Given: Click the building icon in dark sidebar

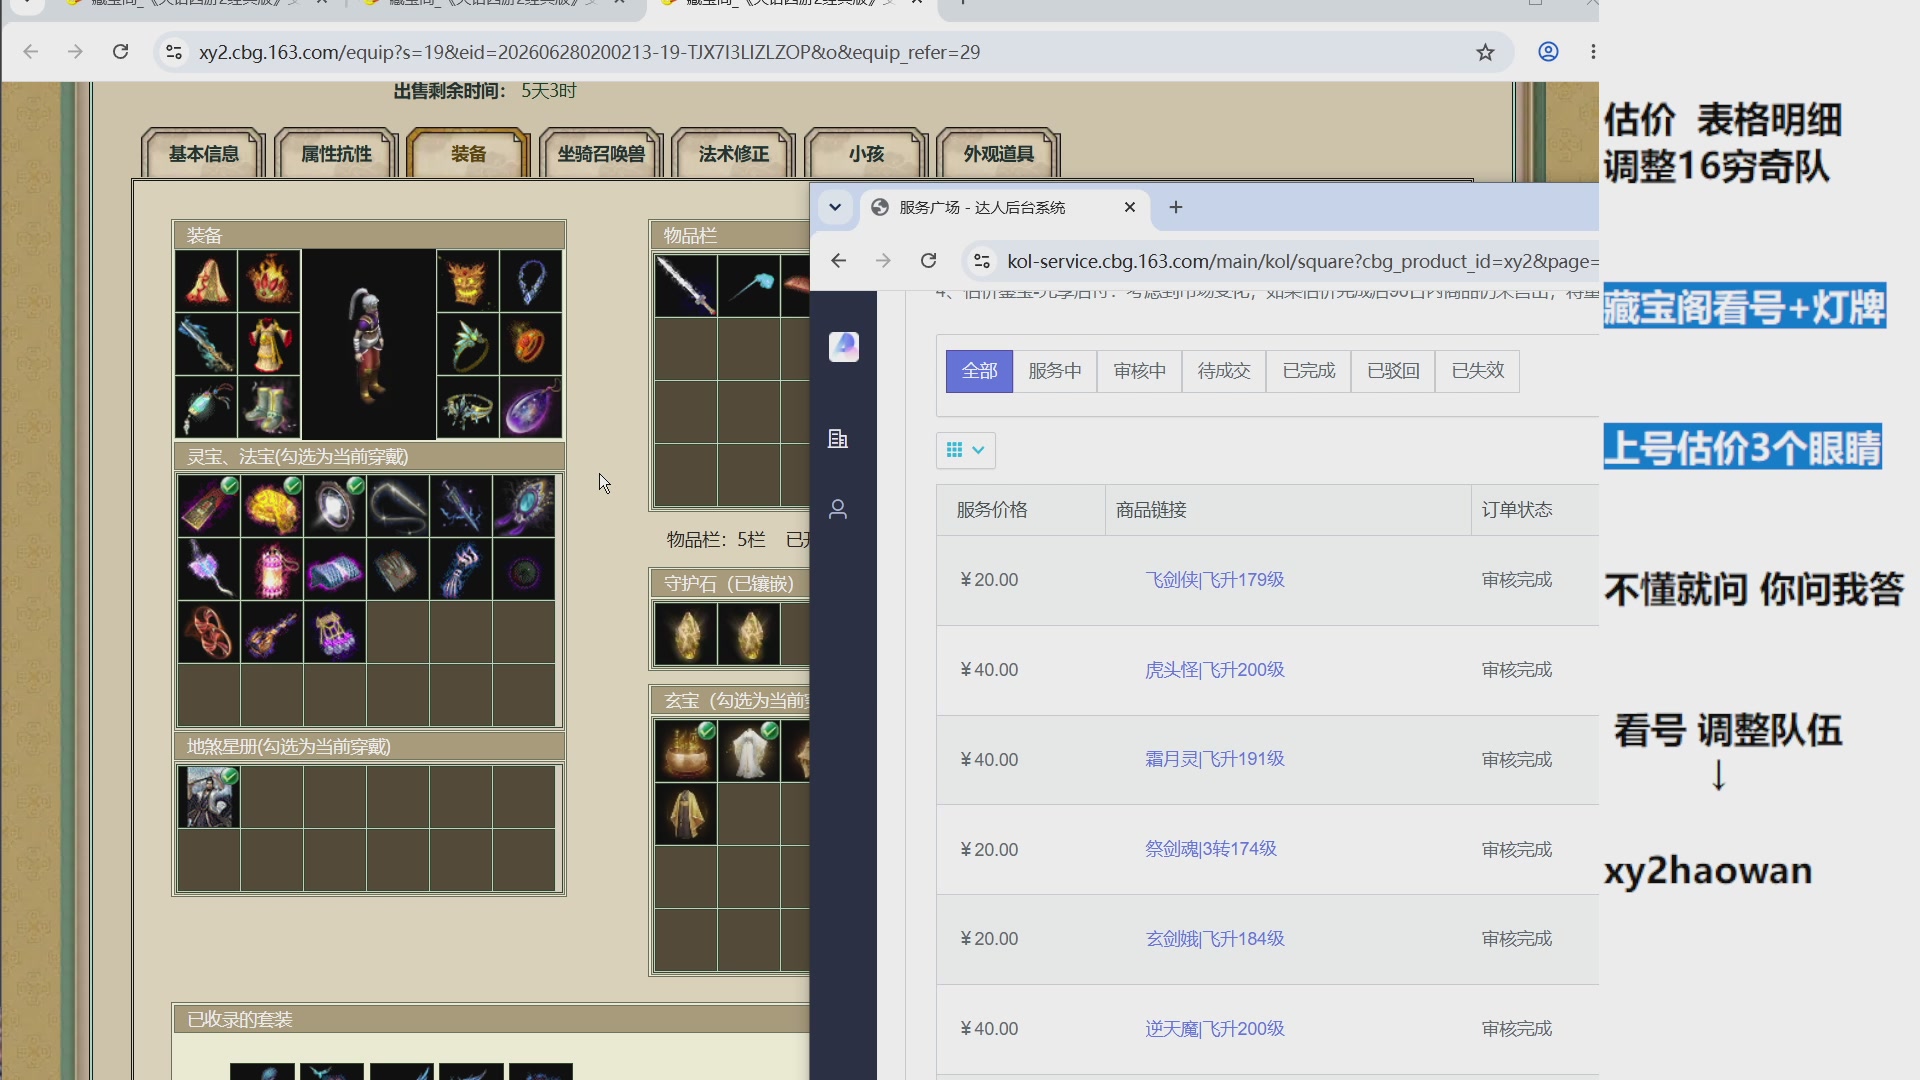Looking at the screenshot, I should tap(838, 439).
